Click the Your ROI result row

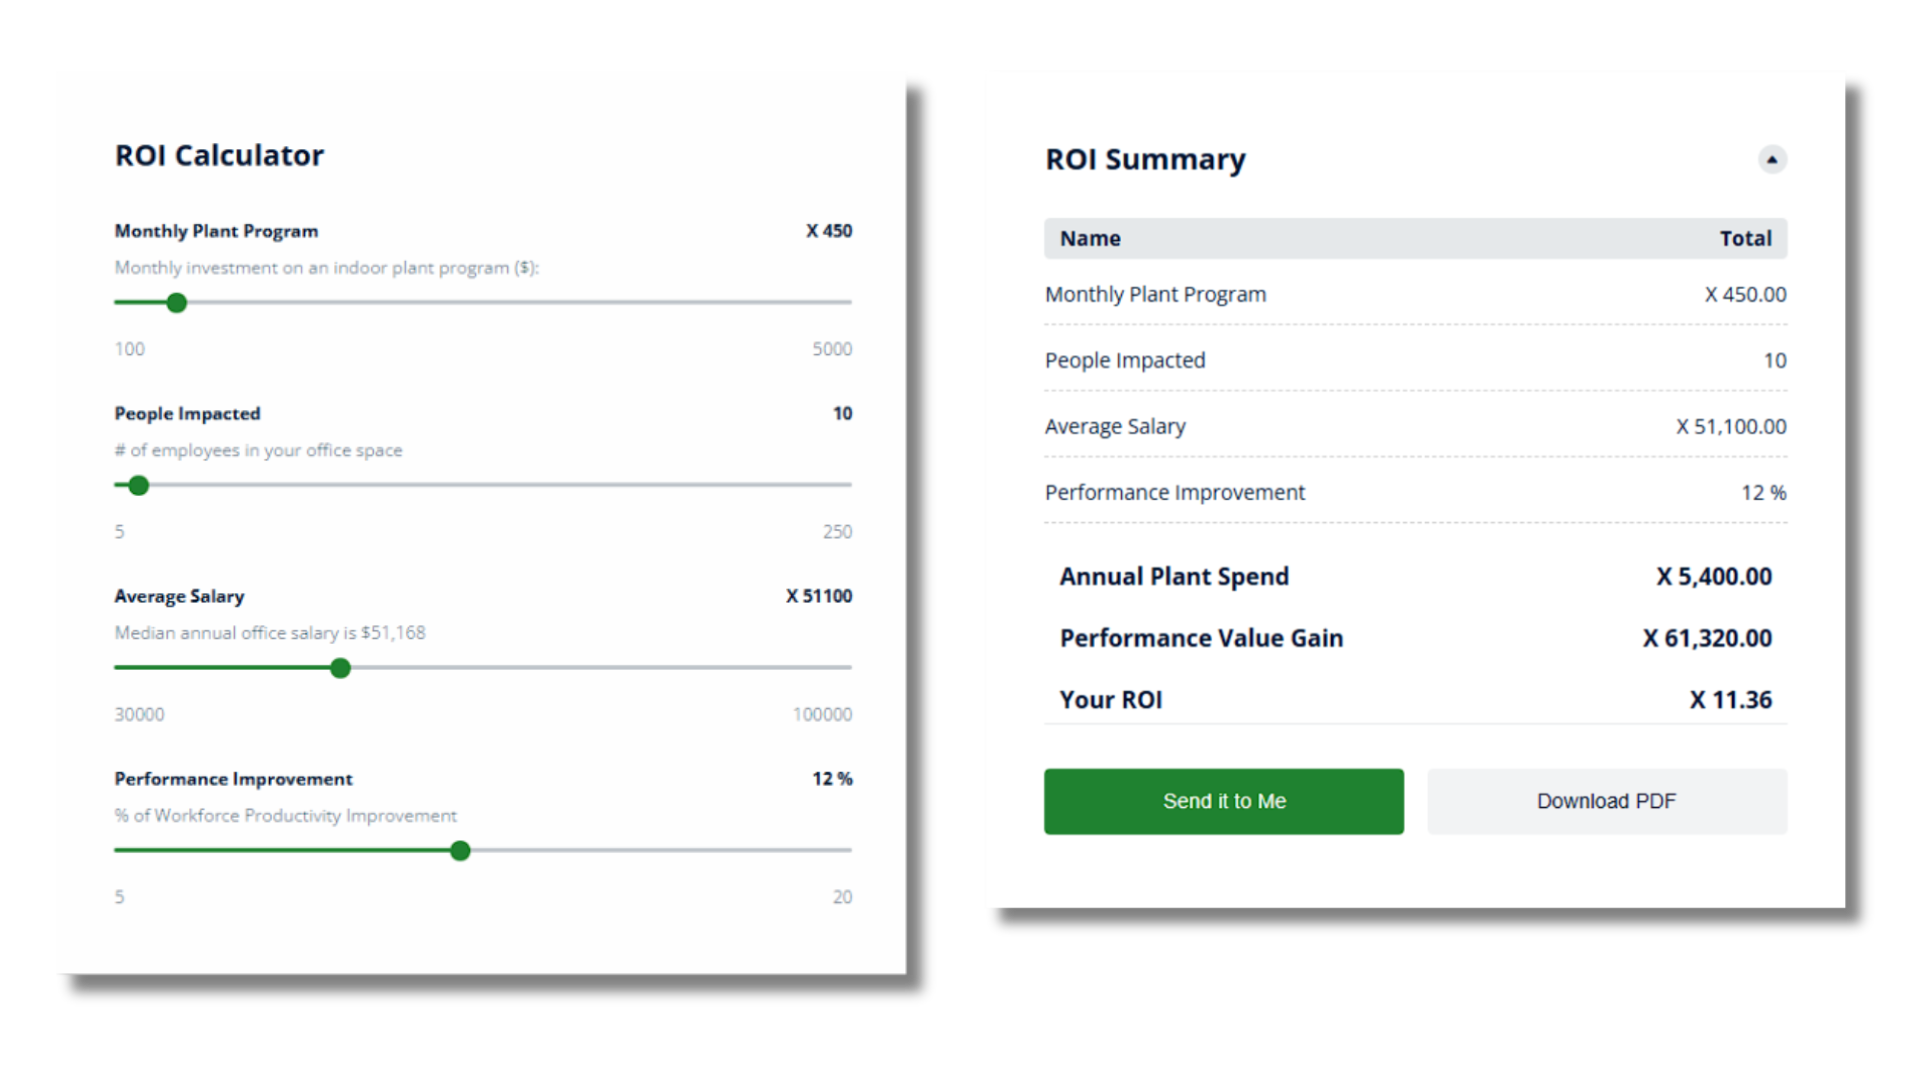pos(1415,700)
